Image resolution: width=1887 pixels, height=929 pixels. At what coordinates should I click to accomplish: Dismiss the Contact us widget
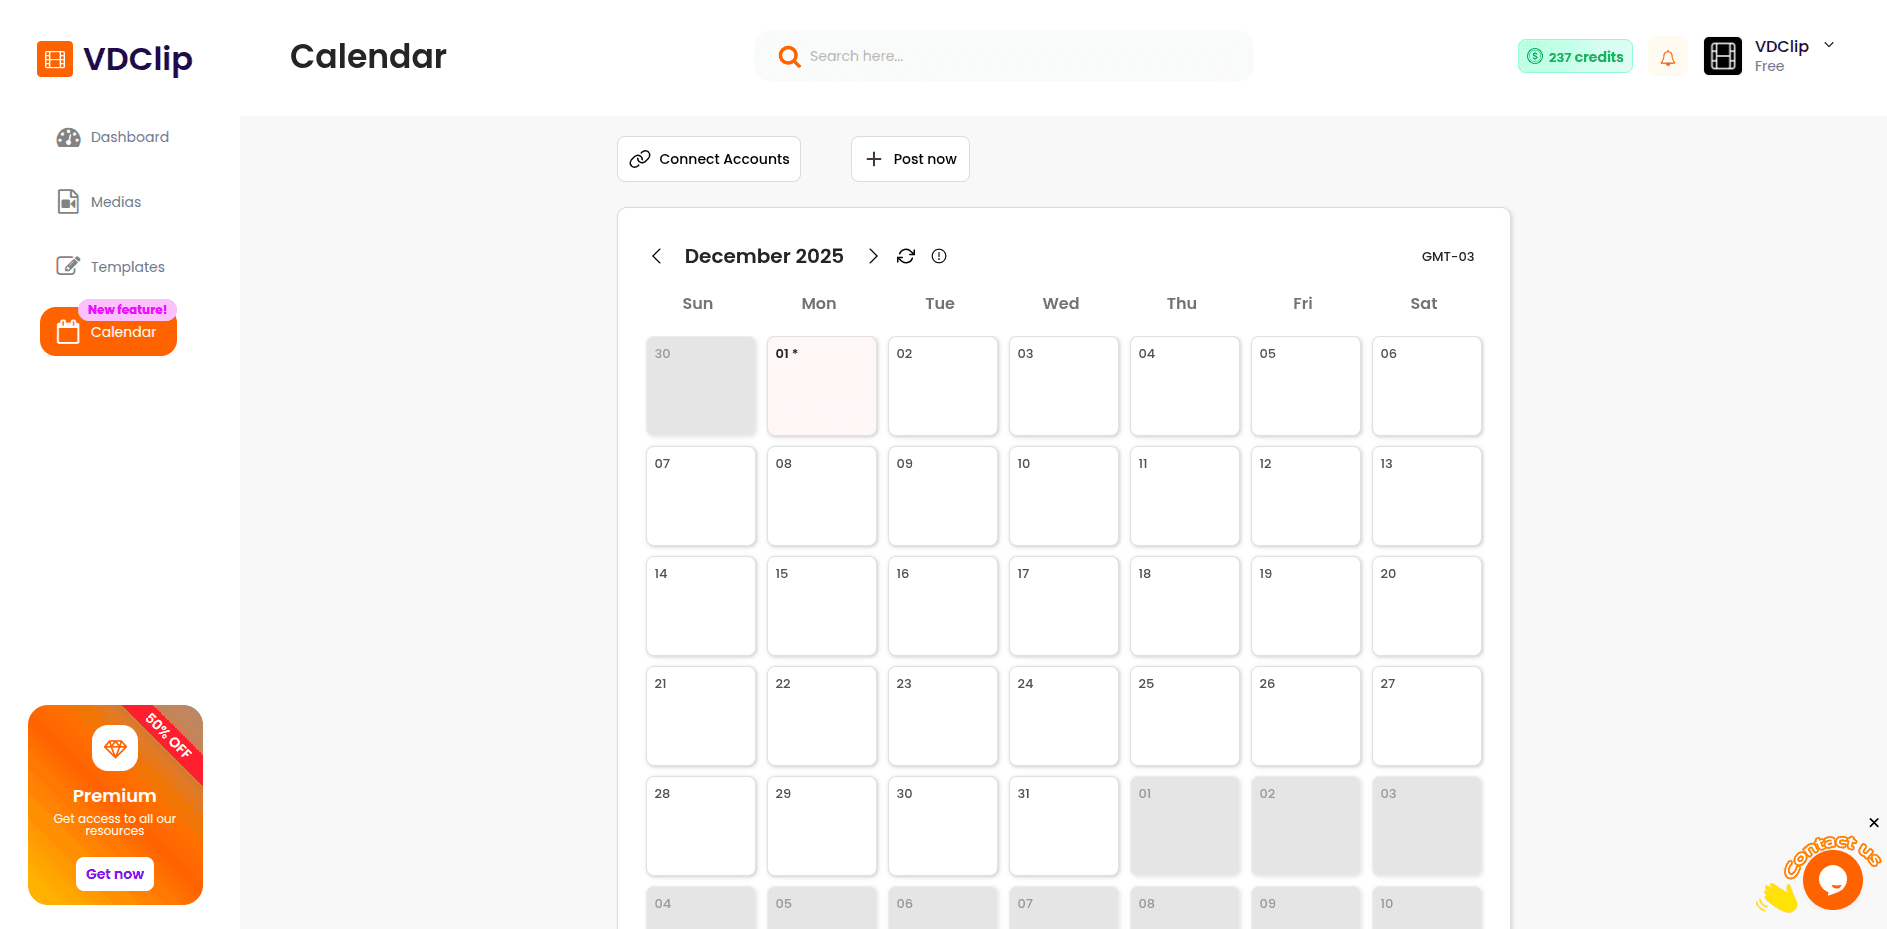[1873, 822]
